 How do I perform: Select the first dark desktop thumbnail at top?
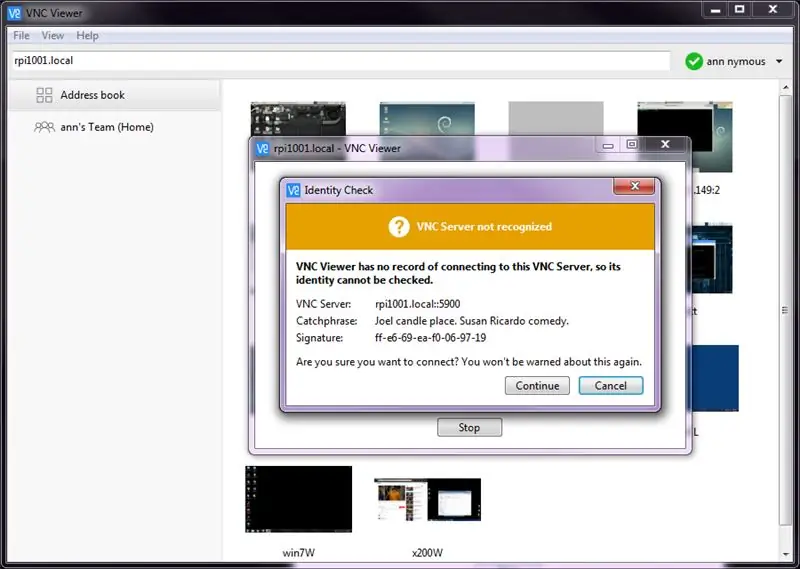pos(298,118)
